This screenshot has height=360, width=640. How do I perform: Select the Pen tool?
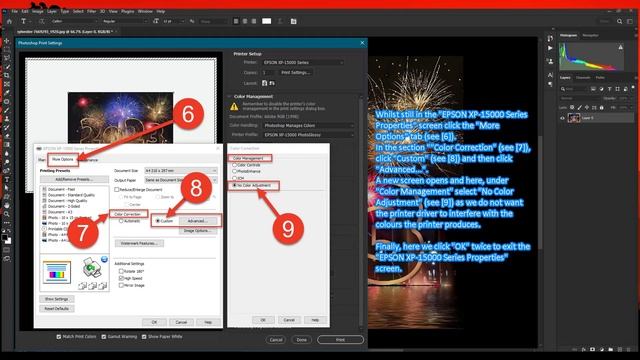pyautogui.click(x=7, y=171)
